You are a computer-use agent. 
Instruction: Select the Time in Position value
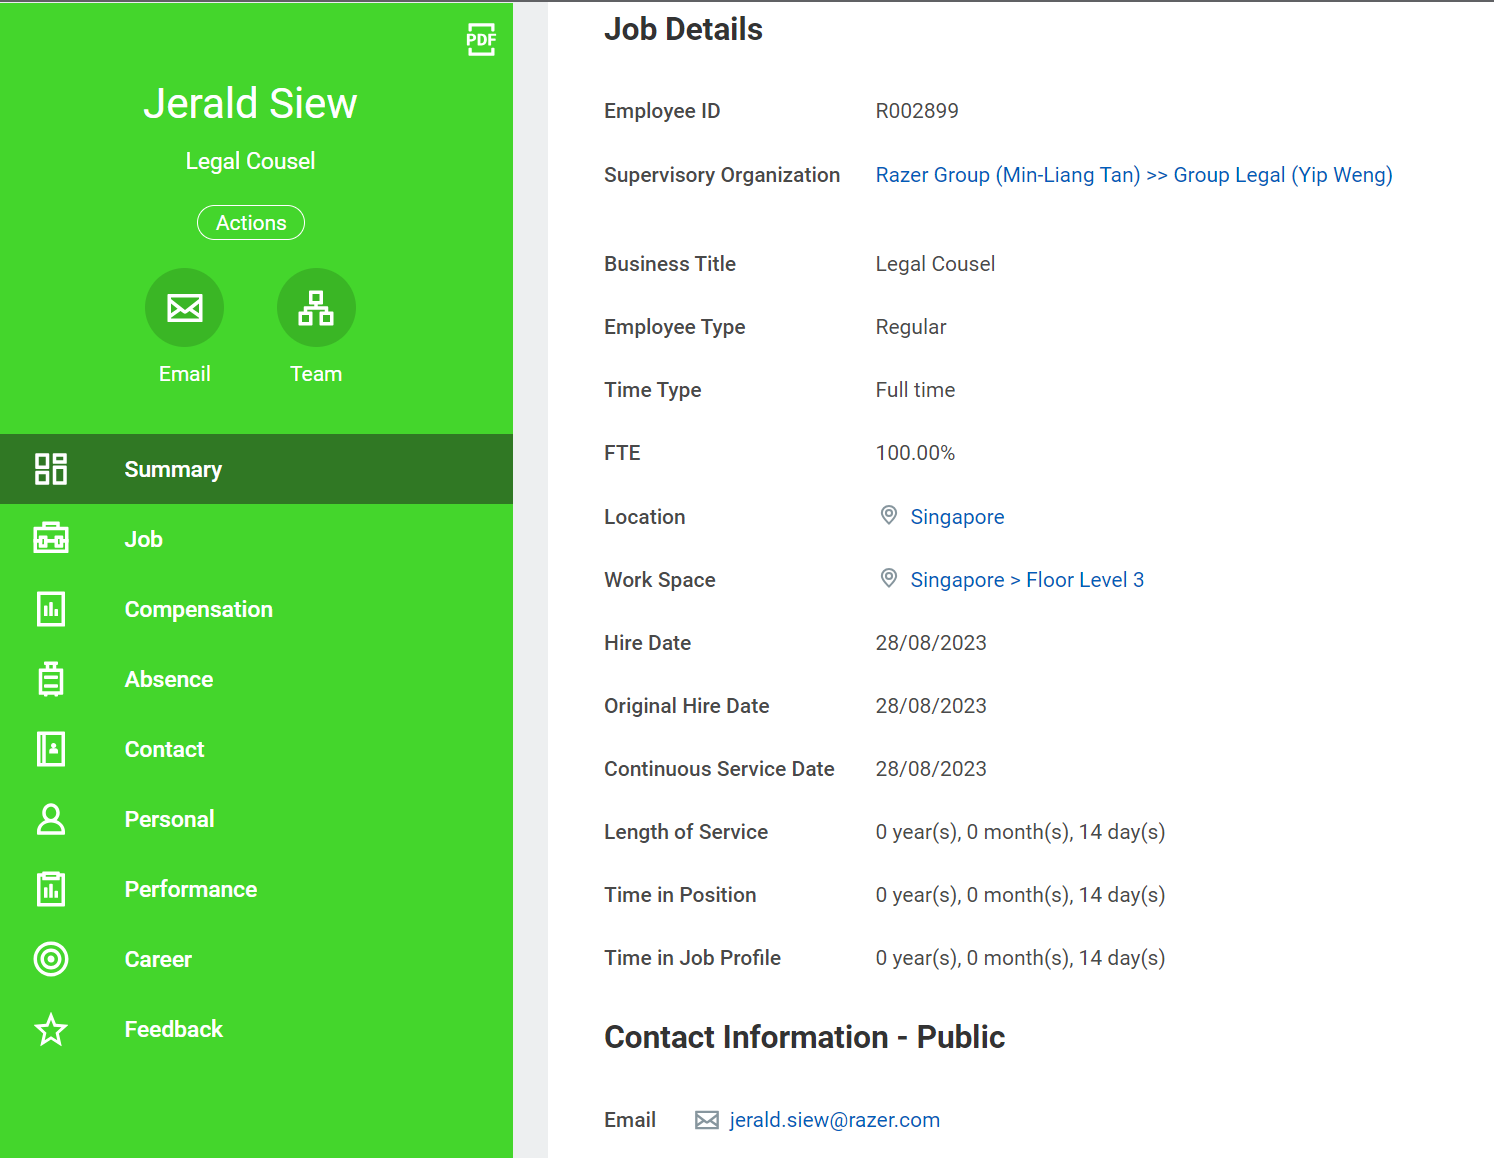click(1020, 895)
